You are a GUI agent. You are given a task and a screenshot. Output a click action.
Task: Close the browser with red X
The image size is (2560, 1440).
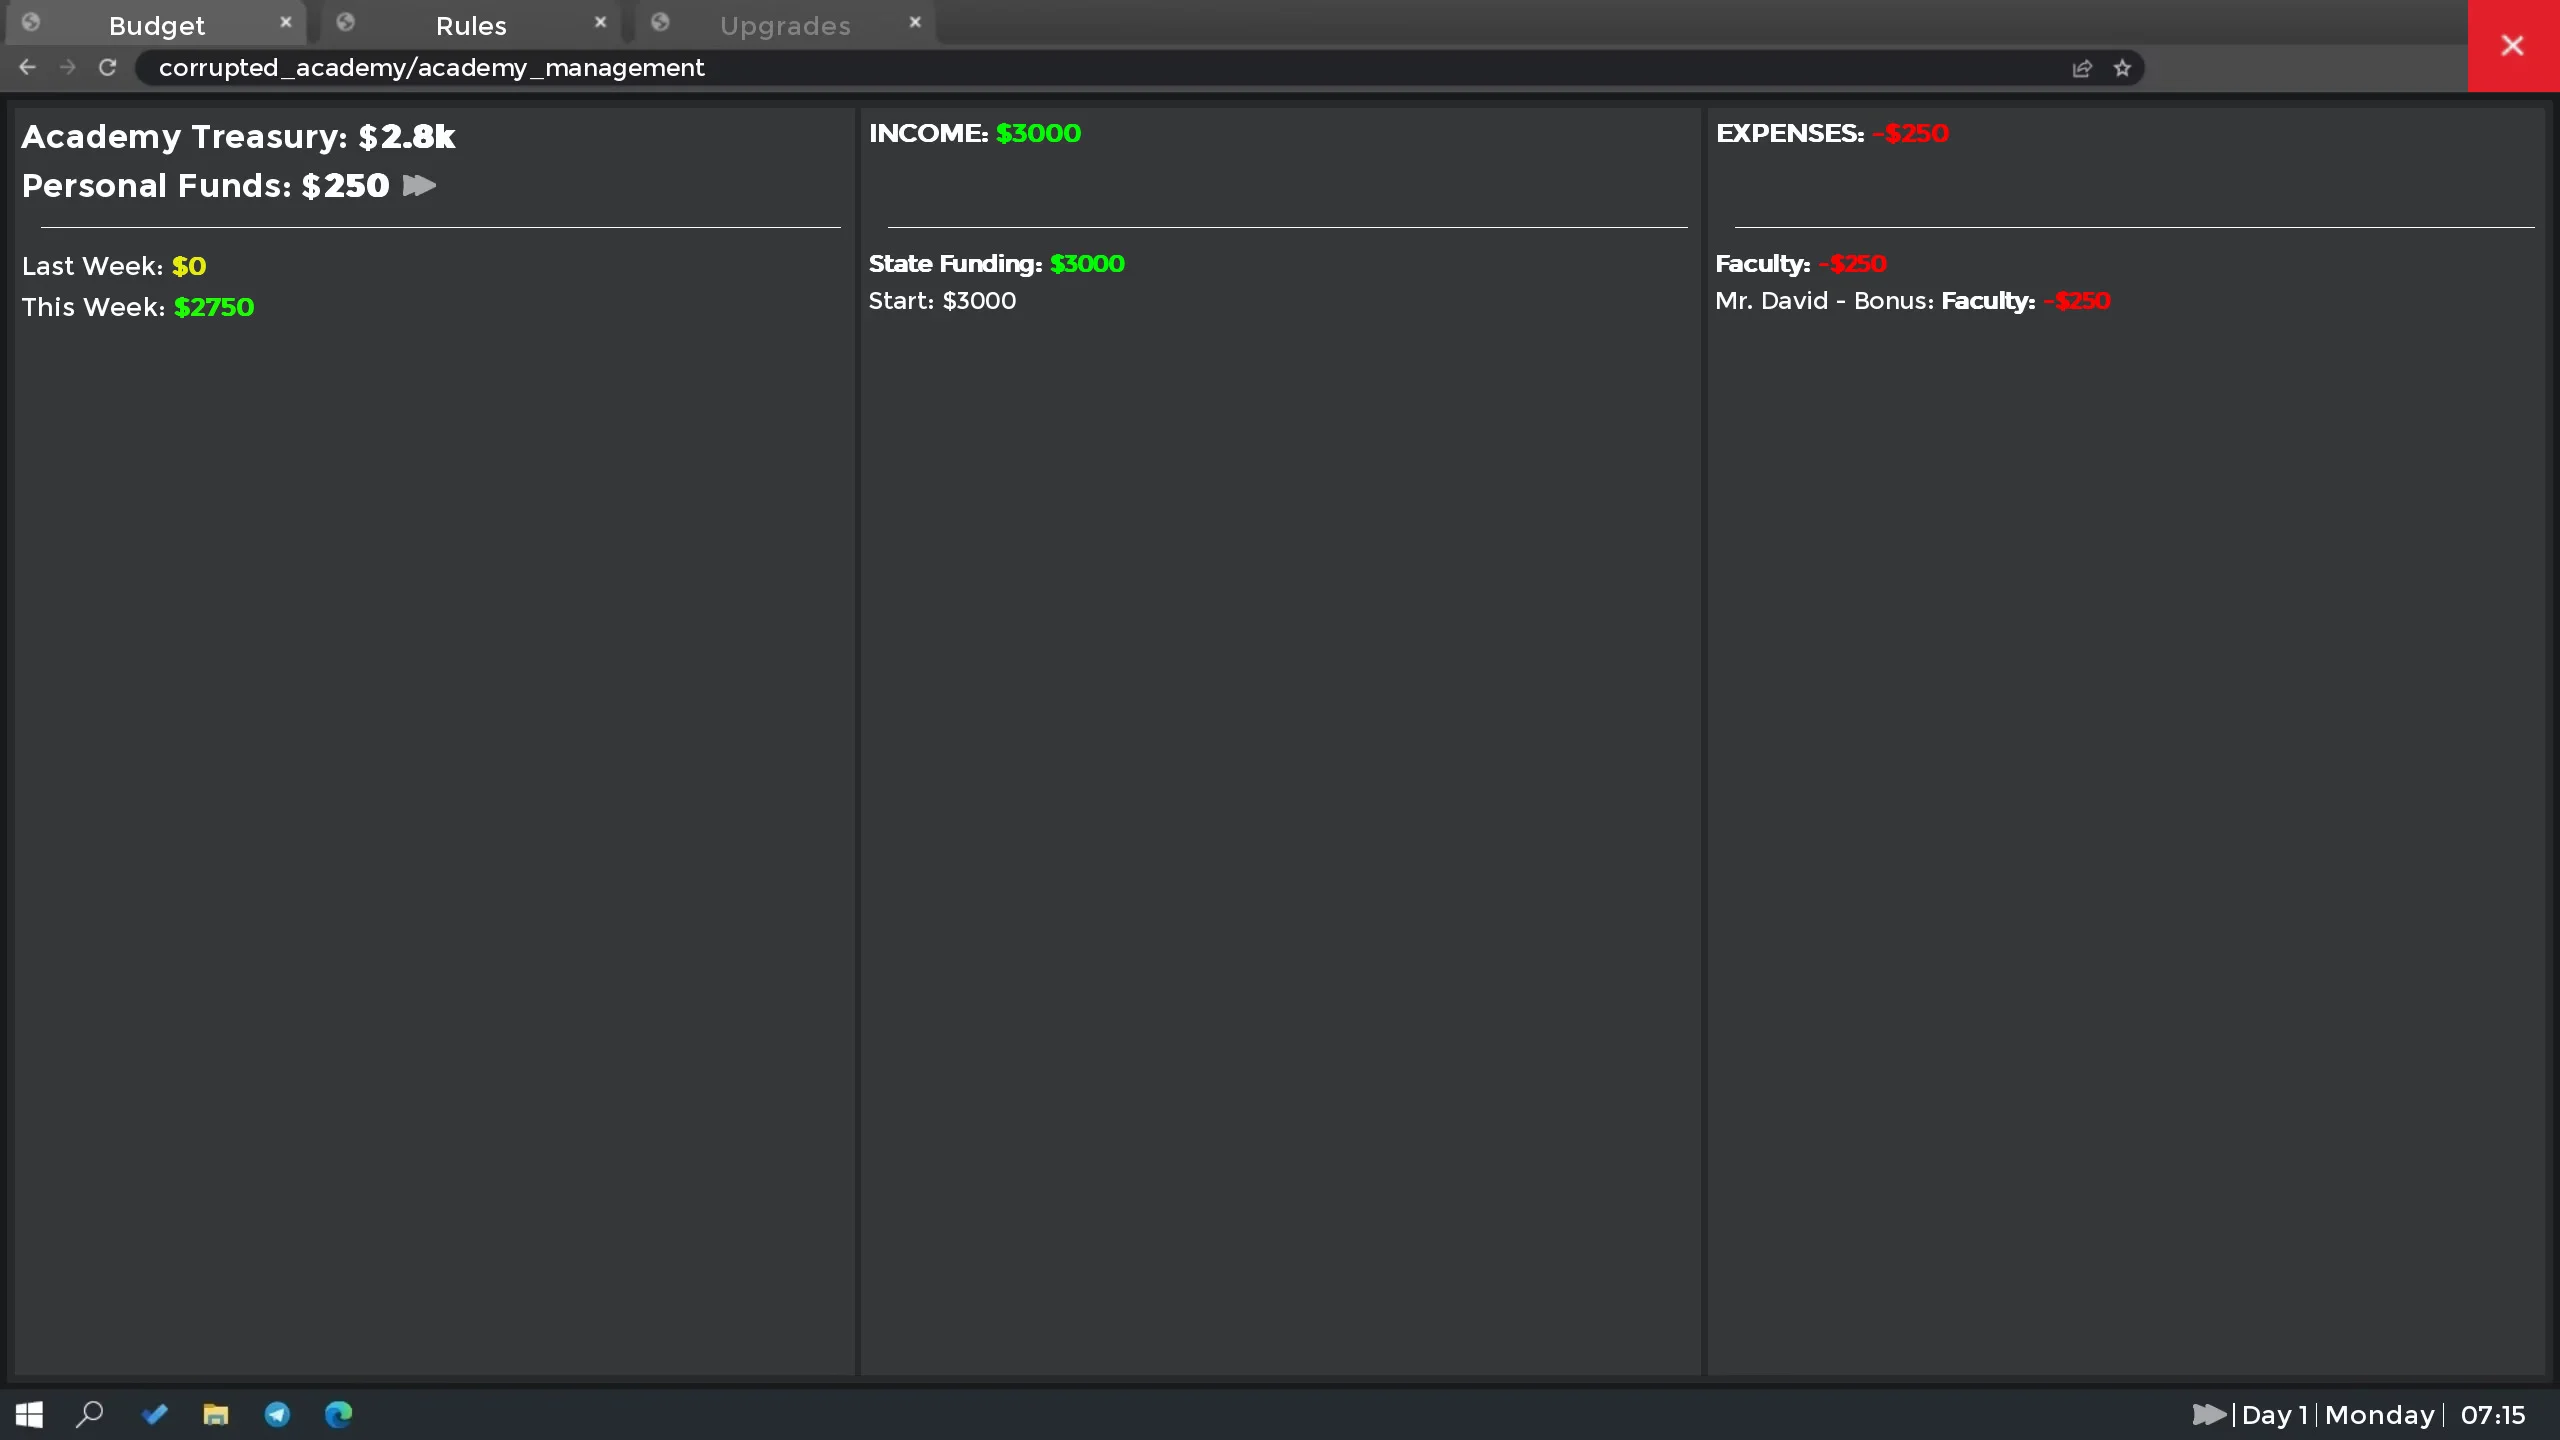click(2512, 45)
